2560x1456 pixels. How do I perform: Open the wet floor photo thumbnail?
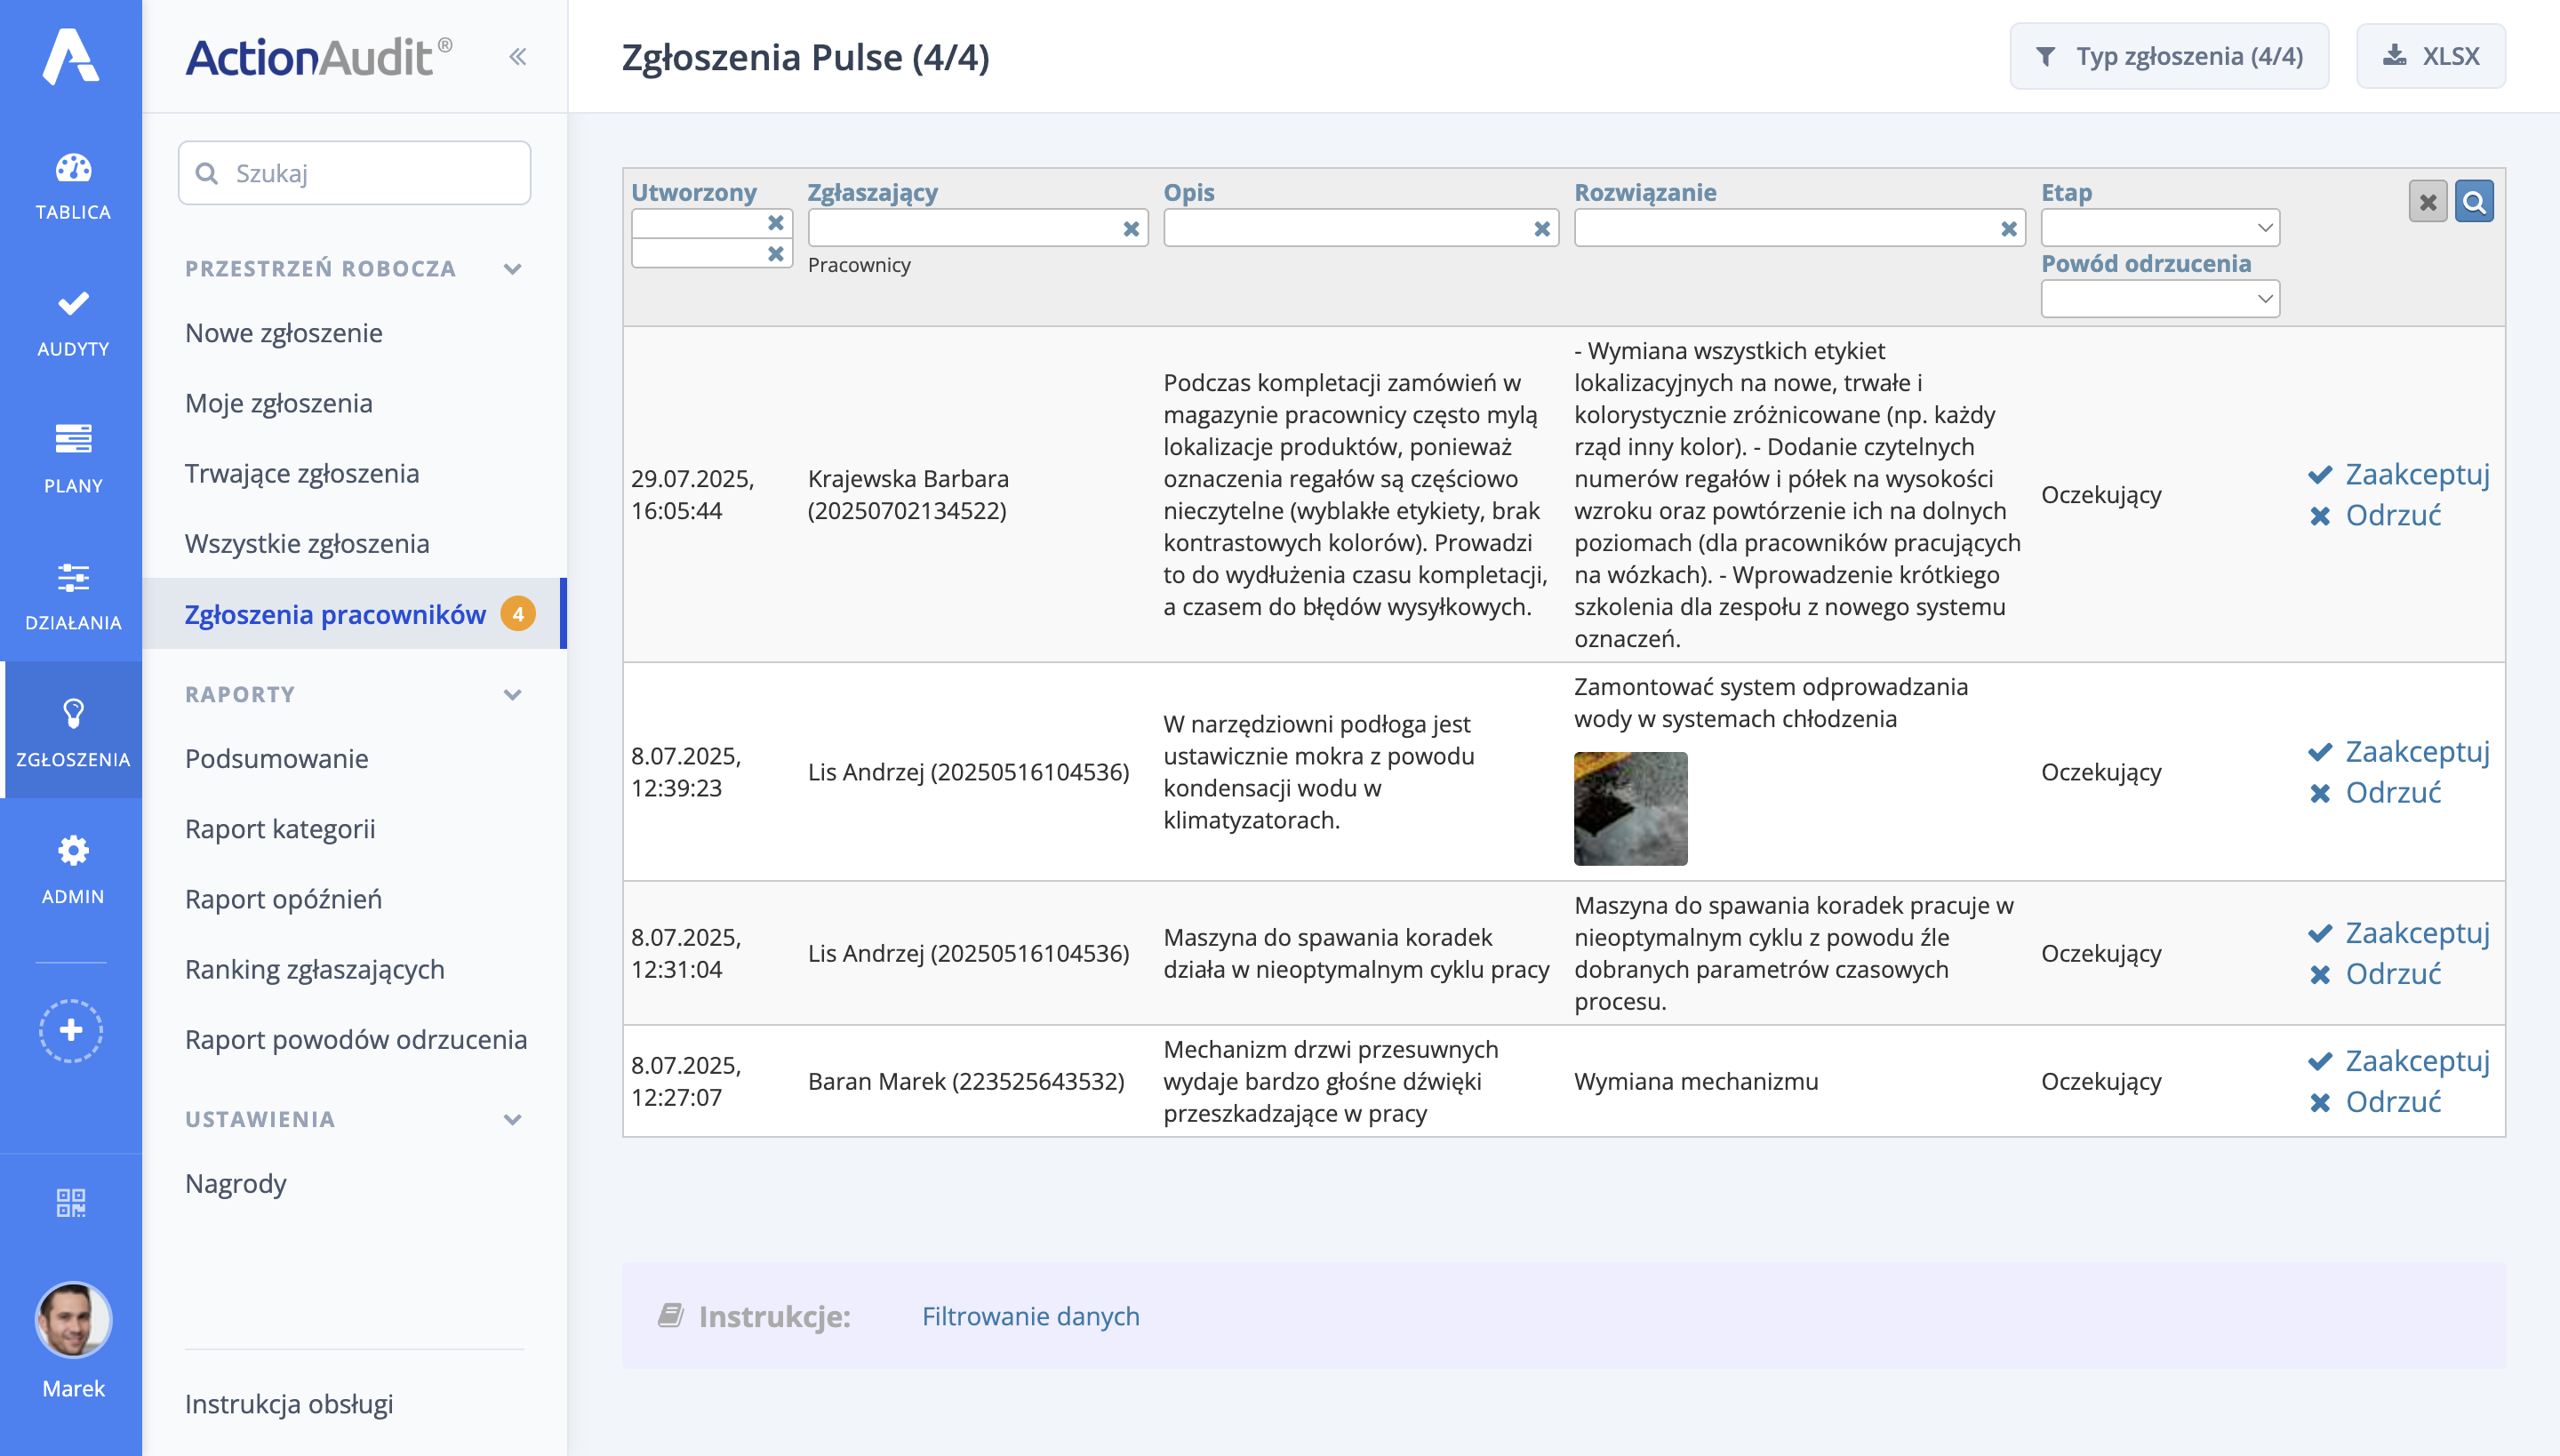(1629, 808)
